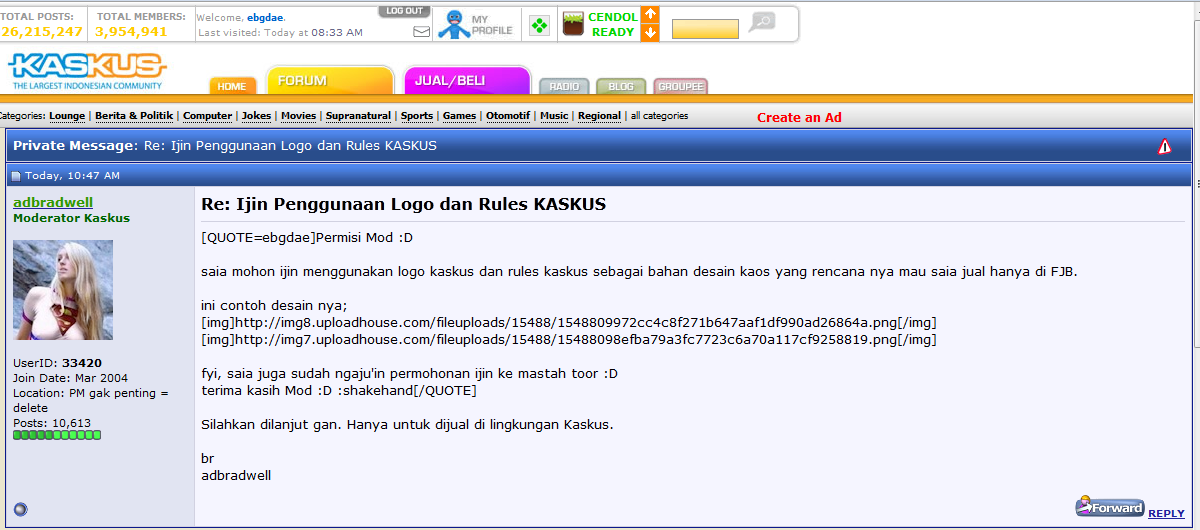This screenshot has width=1200, height=530.
Task: Click the UserID 33420 text
Action: click(57, 363)
